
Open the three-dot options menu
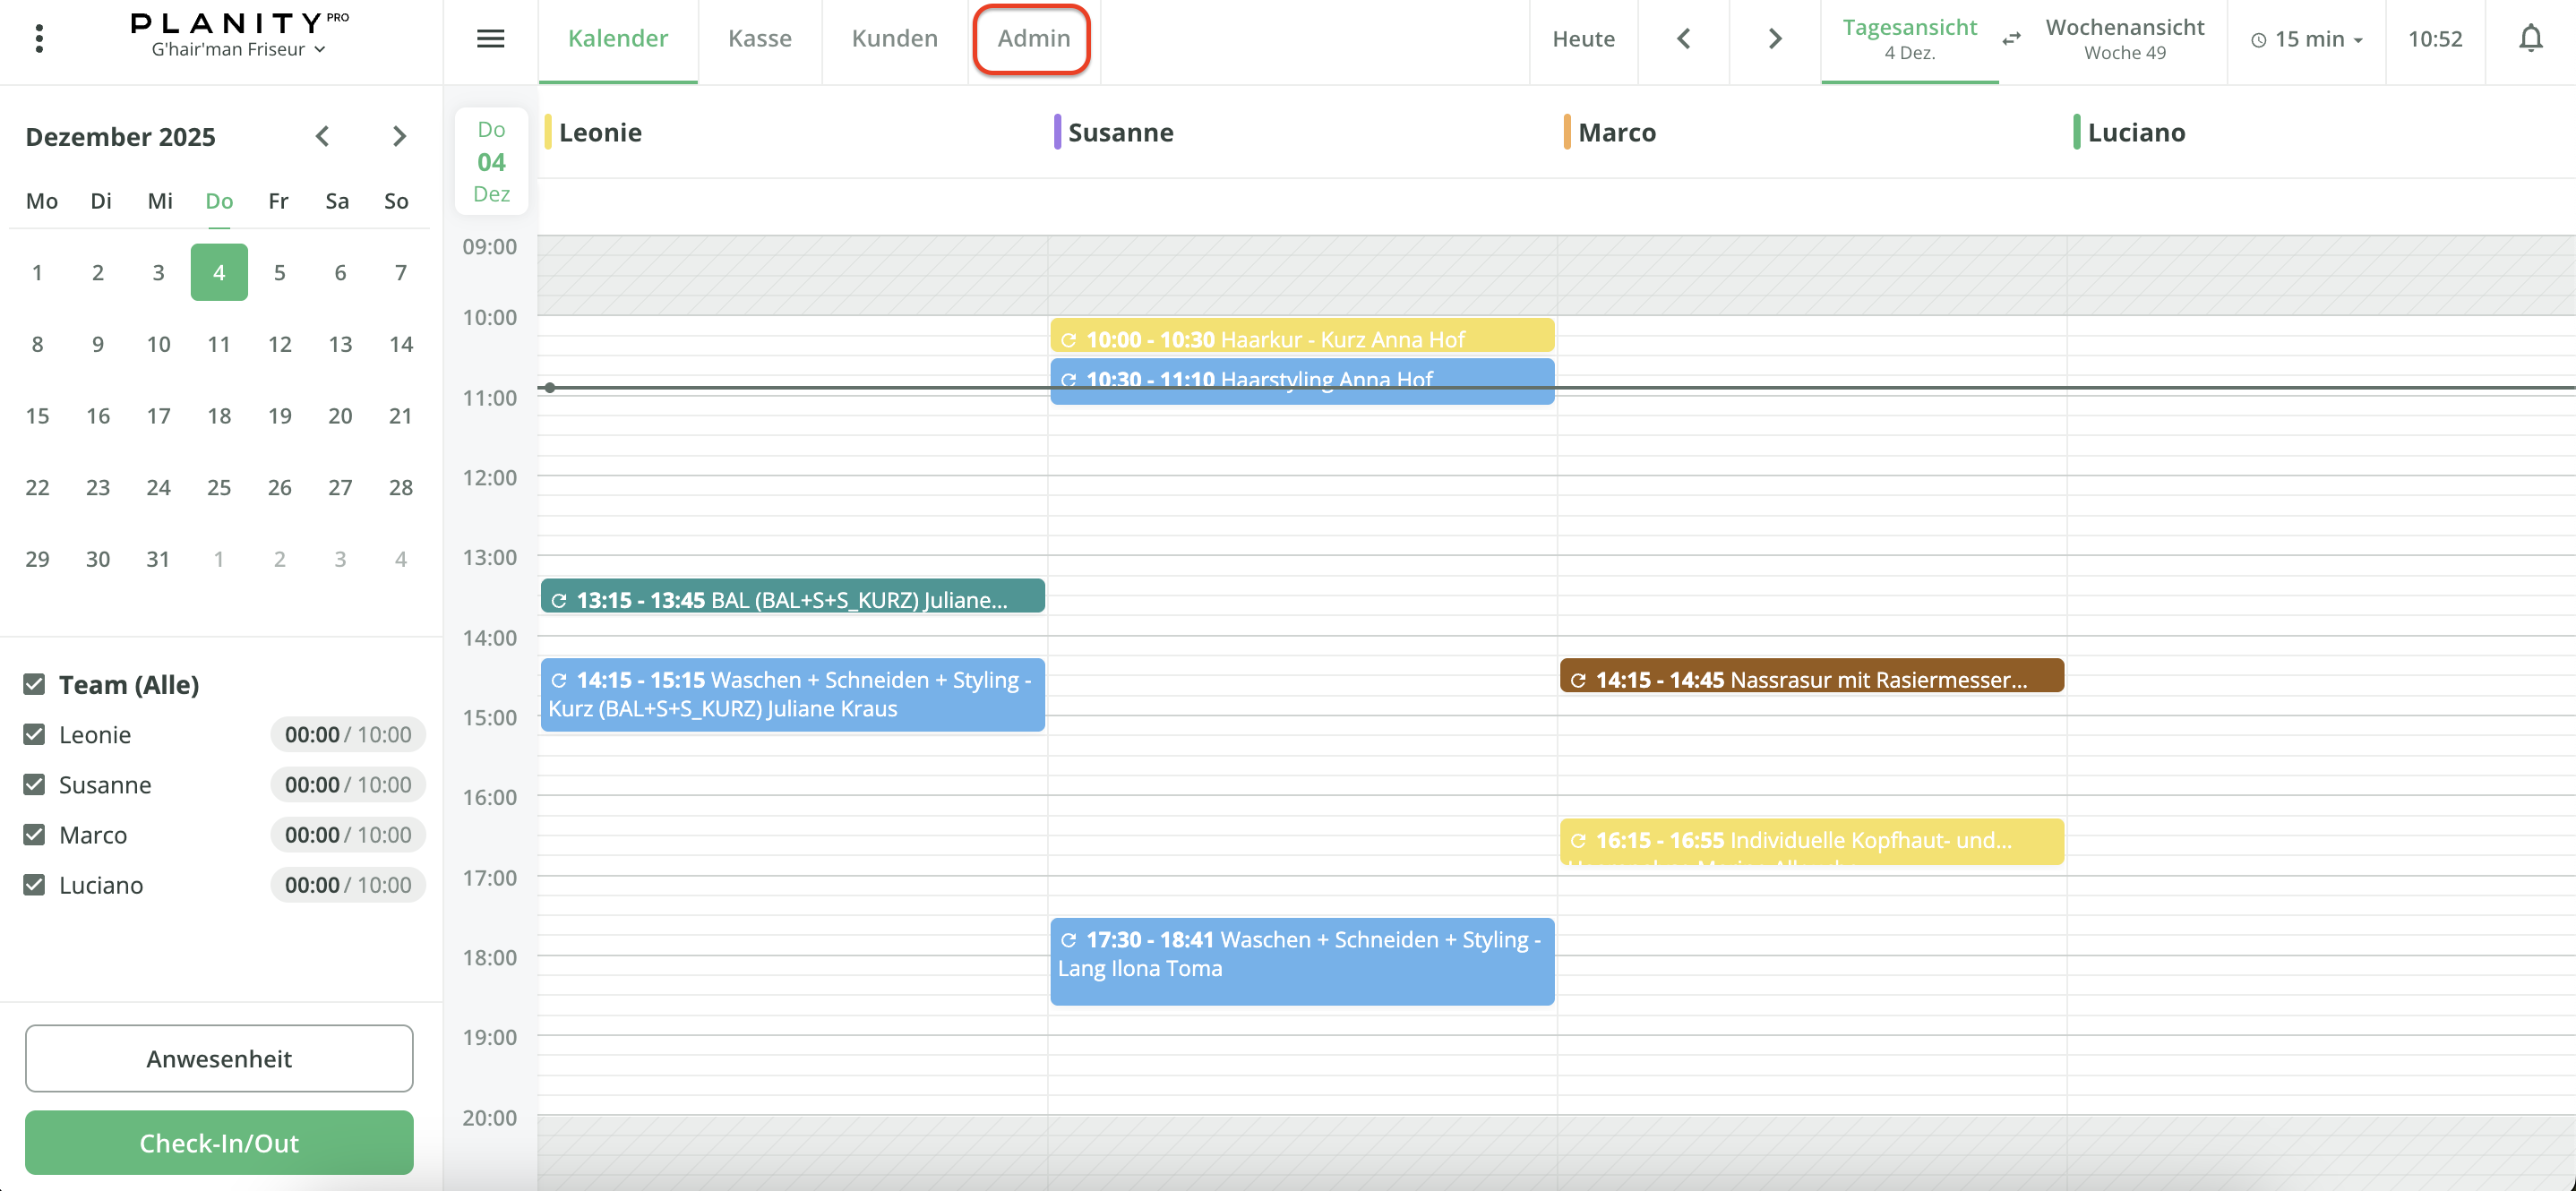coord(39,39)
